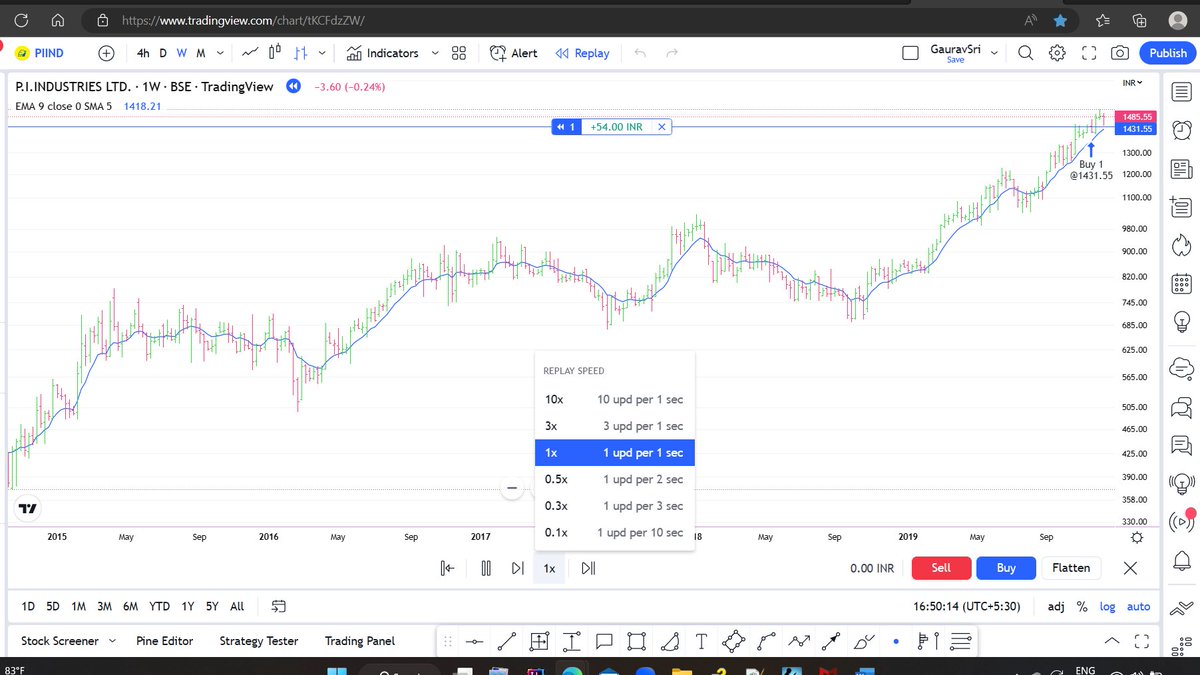Viewport: 1200px width, 675px height.
Task: Select 0.5x replay speed
Action: (x=614, y=479)
